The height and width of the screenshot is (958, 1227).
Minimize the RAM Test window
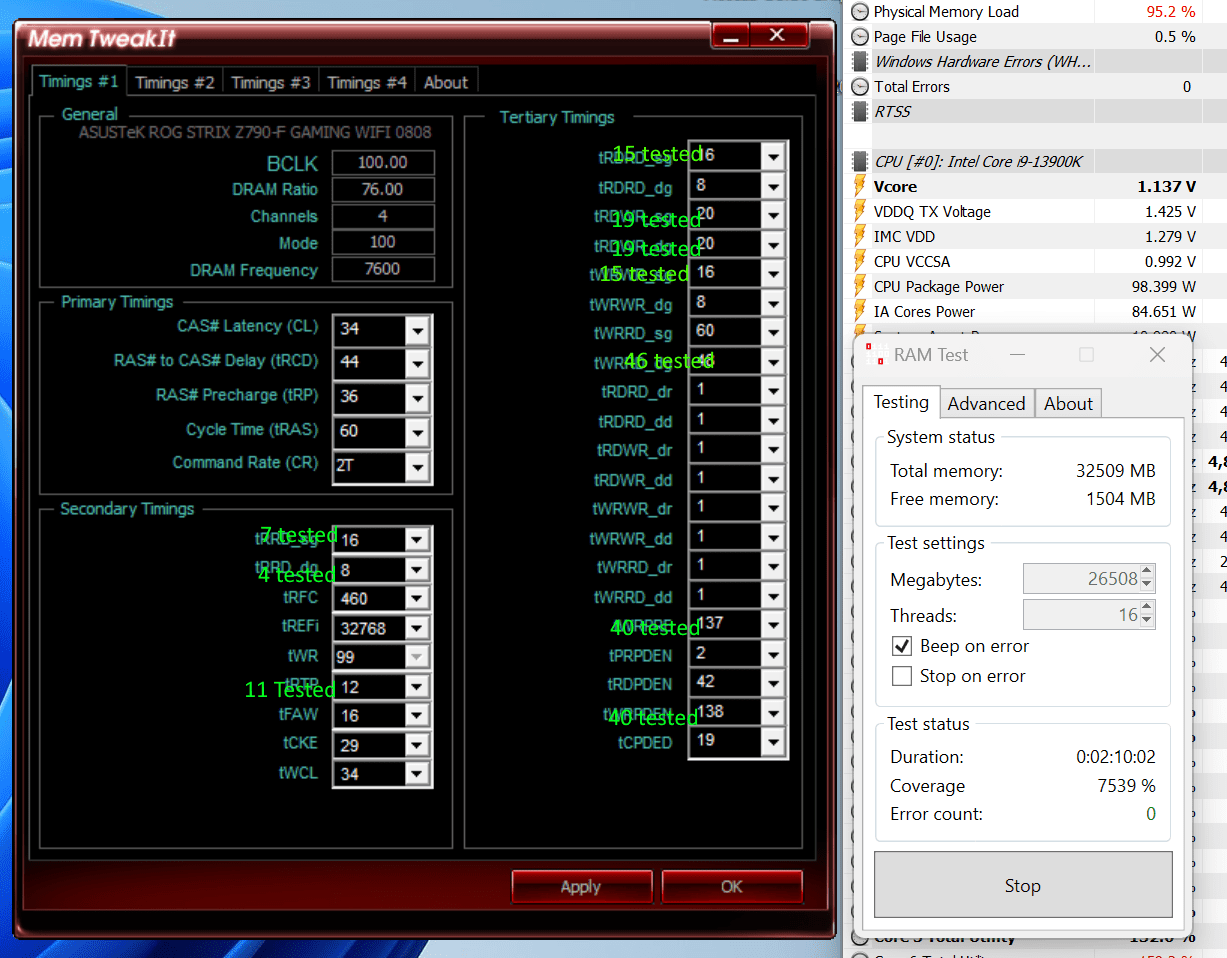point(1017,355)
